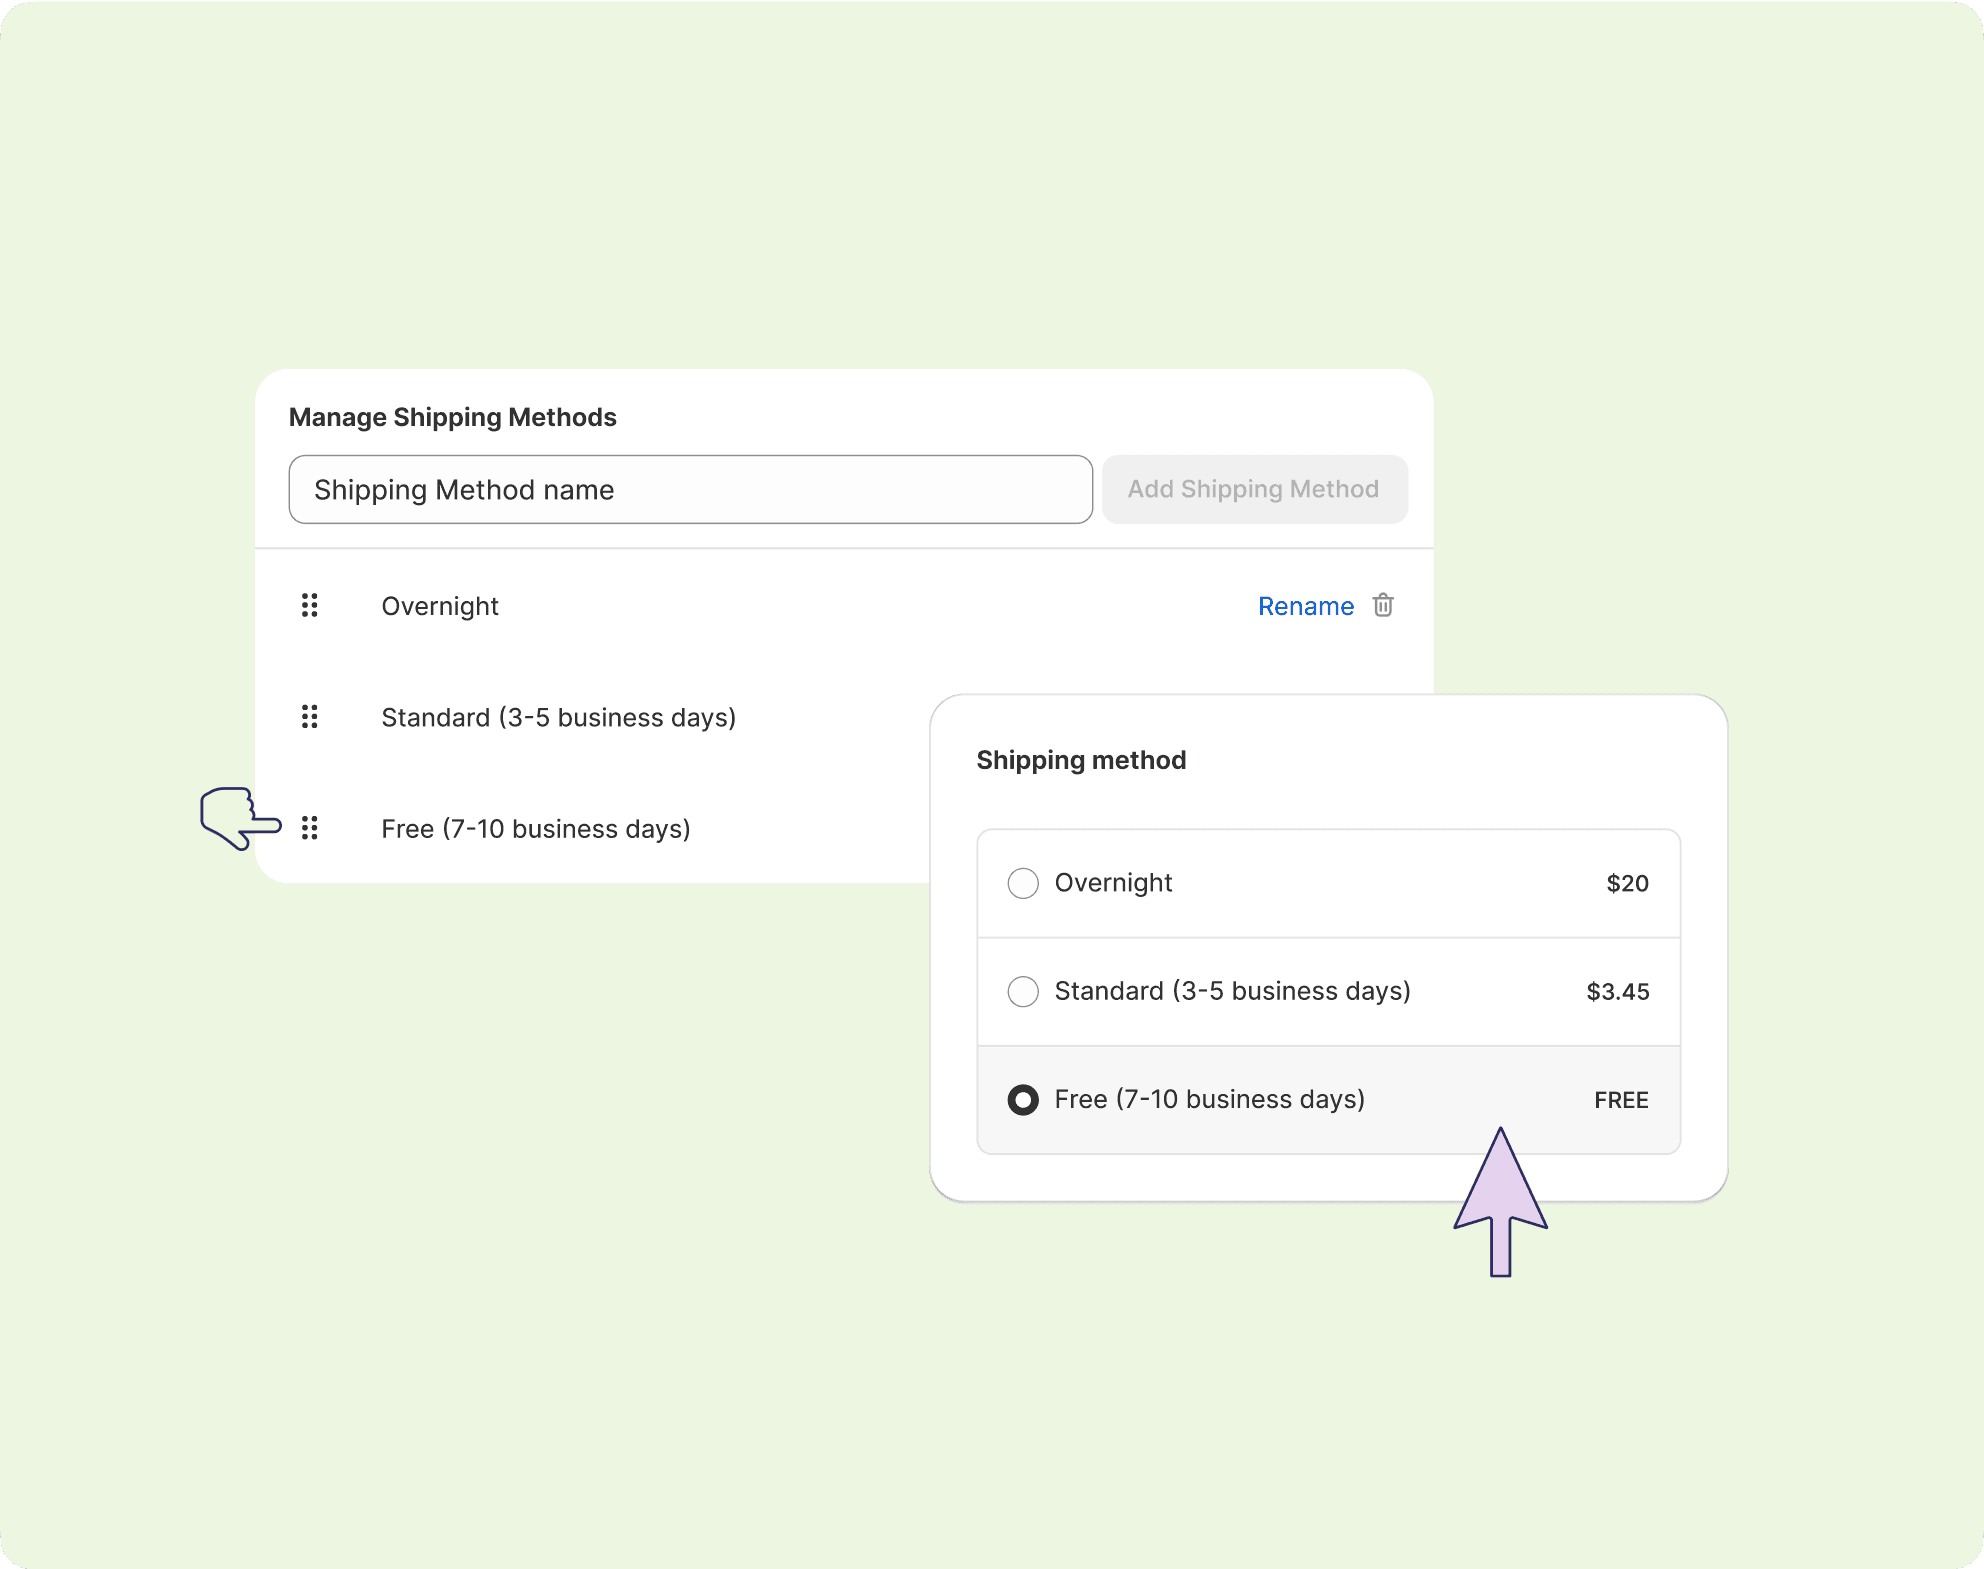Image resolution: width=1984 pixels, height=1569 pixels.
Task: Click the Rename link for Overnight
Action: click(x=1305, y=606)
